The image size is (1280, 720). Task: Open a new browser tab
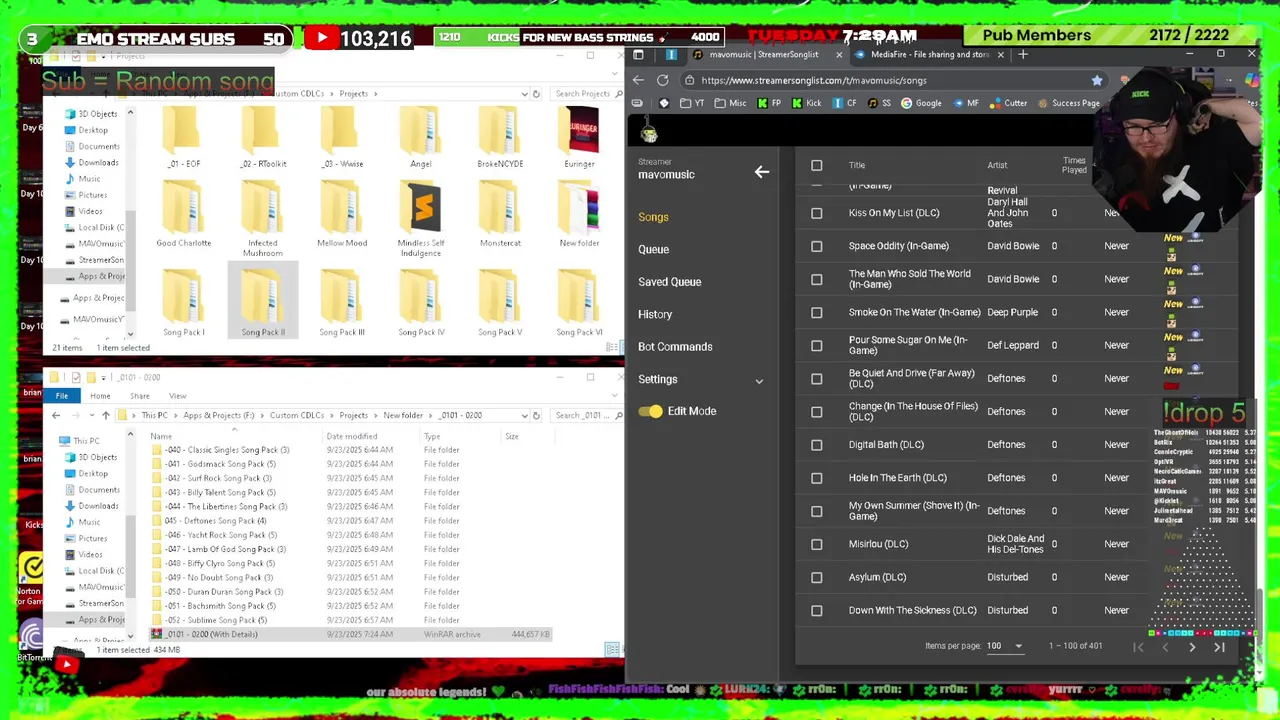1023,55
